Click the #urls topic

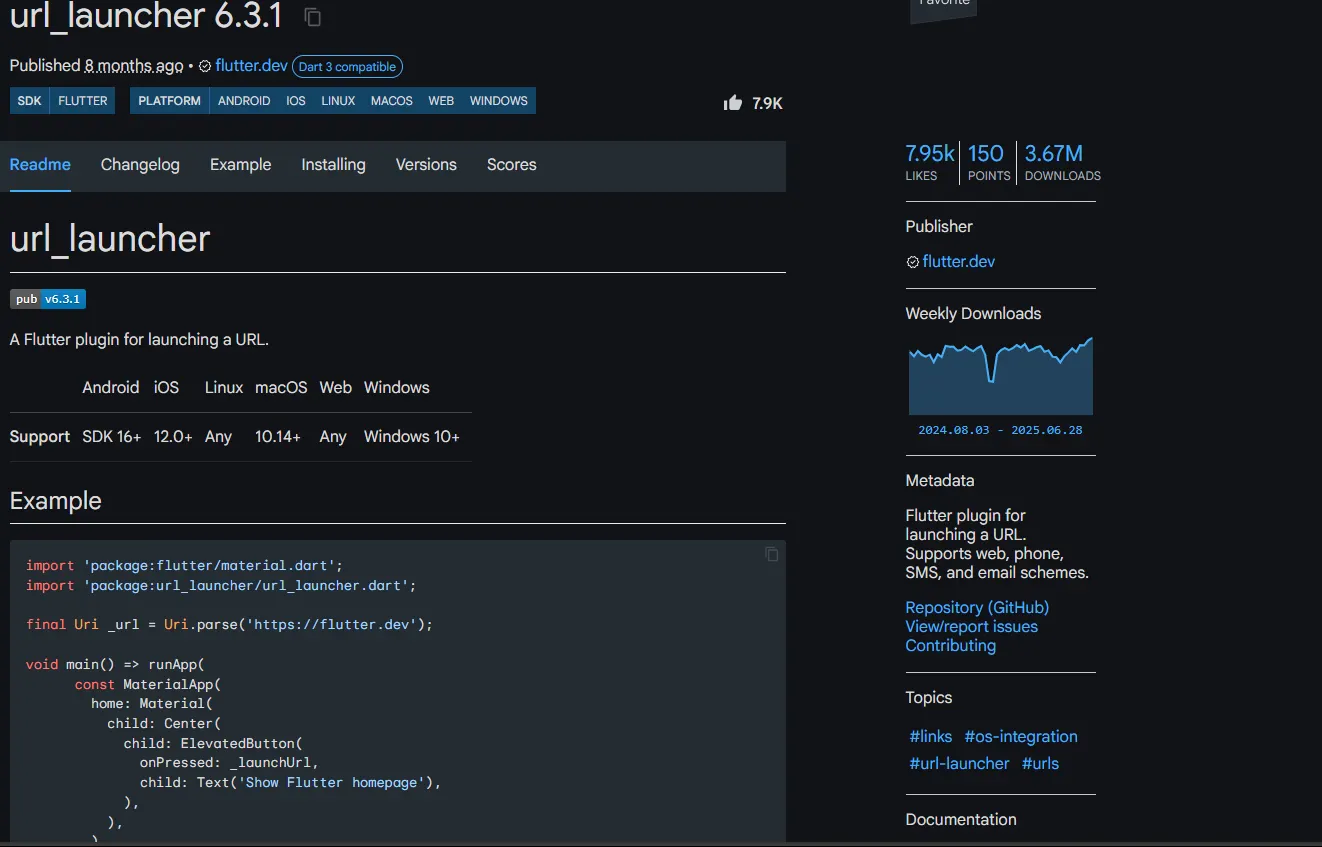pyautogui.click(x=1040, y=764)
